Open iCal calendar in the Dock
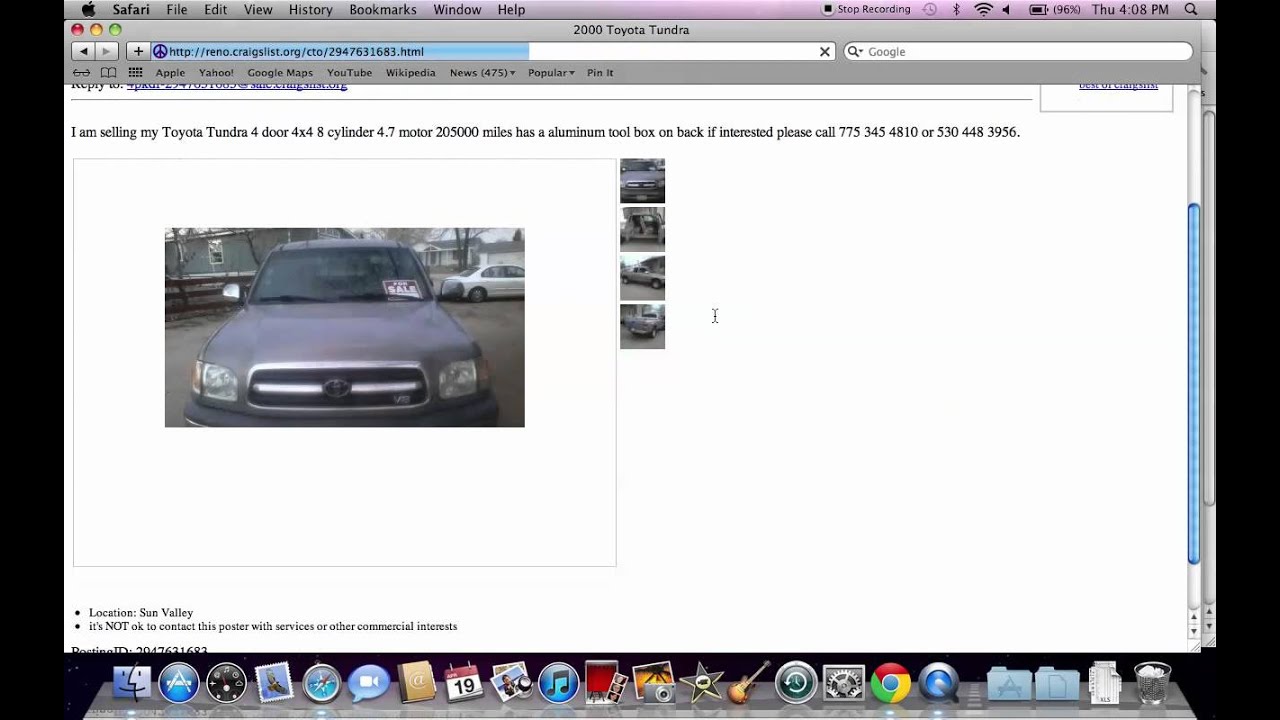This screenshot has height=720, width=1280. (x=463, y=684)
